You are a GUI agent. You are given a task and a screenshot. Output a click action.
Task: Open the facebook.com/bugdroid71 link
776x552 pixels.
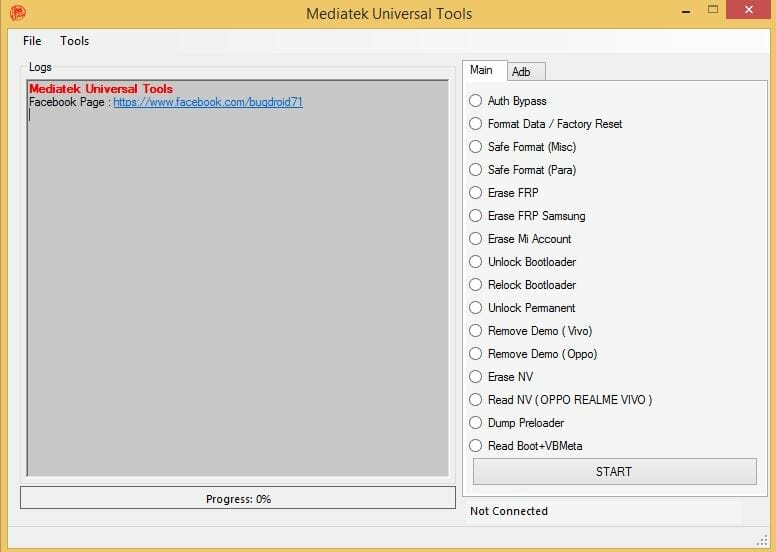tap(208, 102)
